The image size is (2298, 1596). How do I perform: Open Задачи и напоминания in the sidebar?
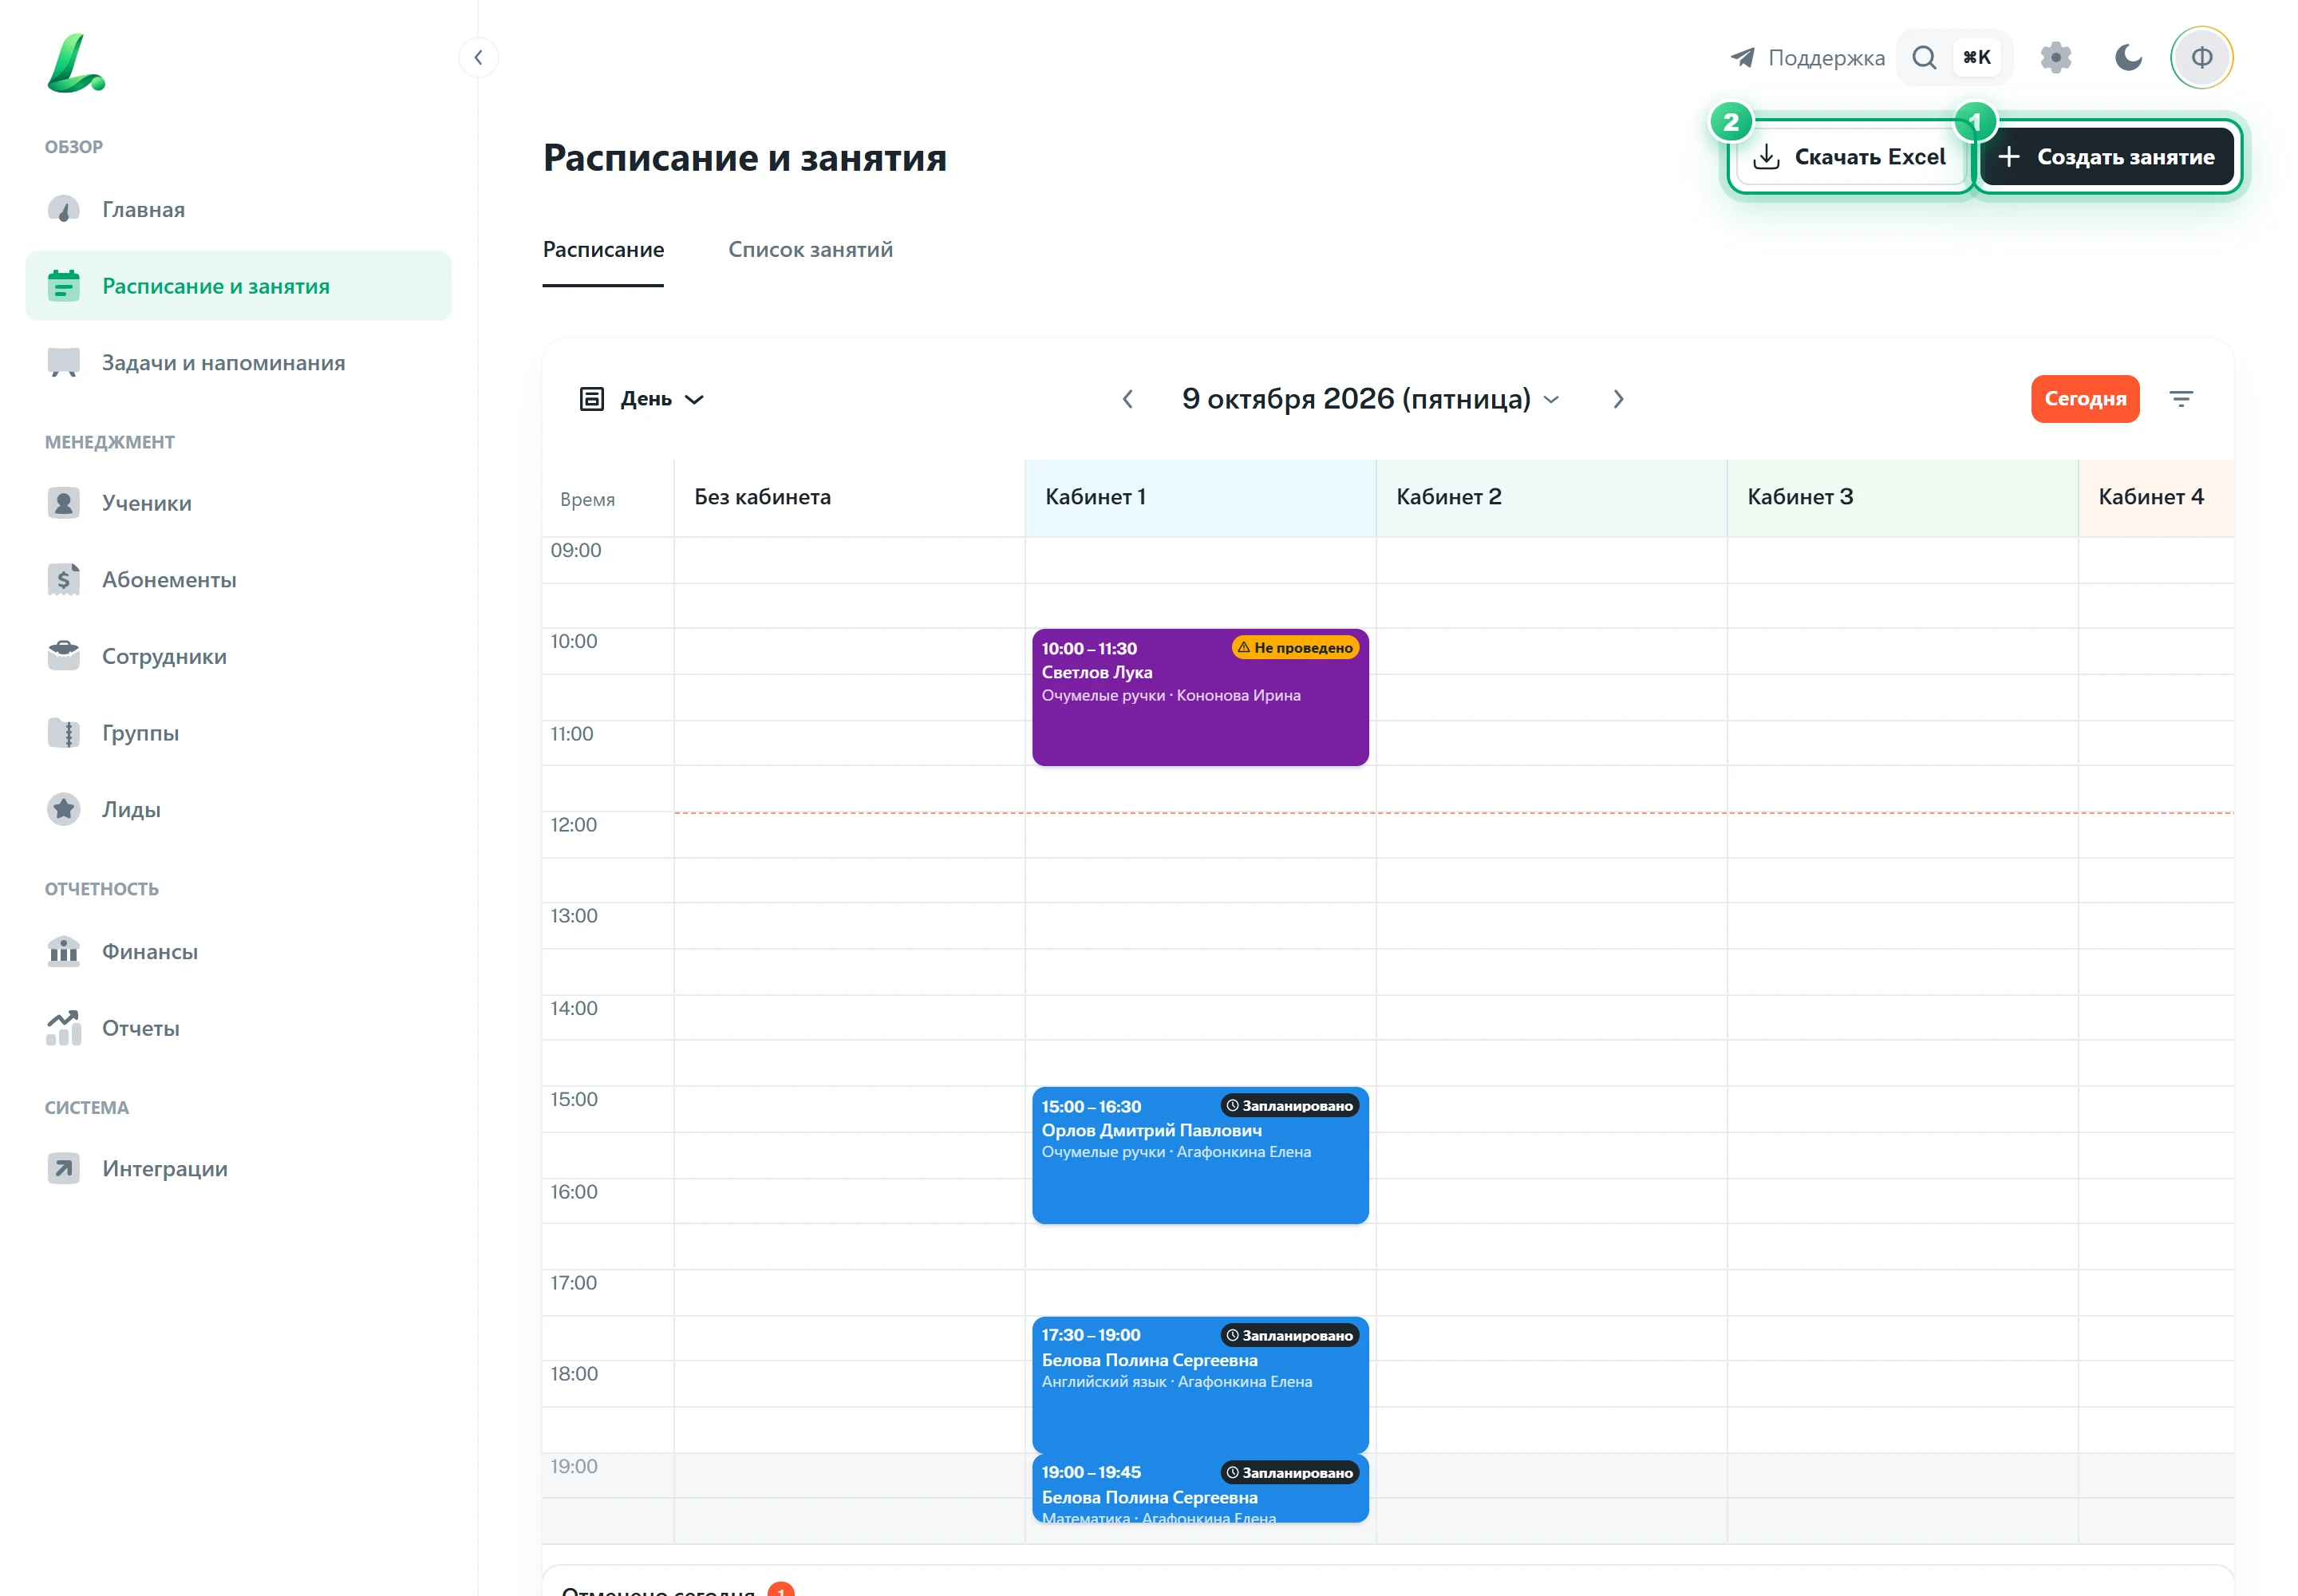pos(238,363)
